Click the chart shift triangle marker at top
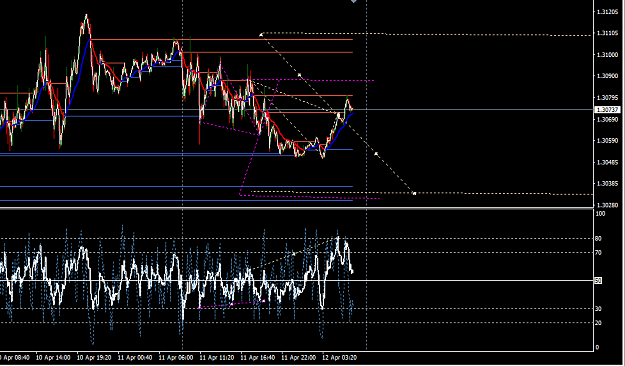625x366 pixels. (x=354, y=1)
